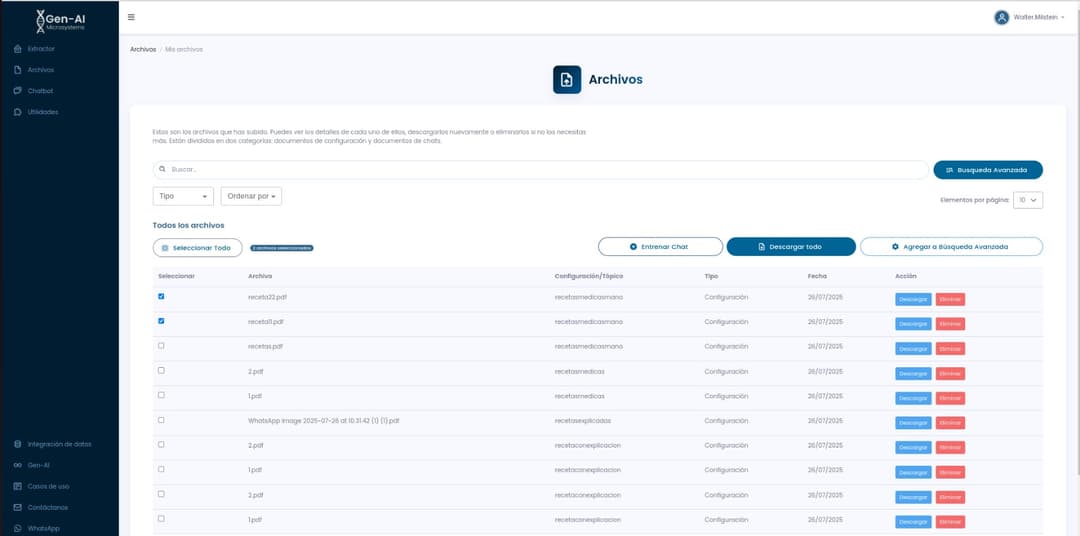Open Walter.Milstein user menu
This screenshot has width=1080, height=536.
[1029, 17]
